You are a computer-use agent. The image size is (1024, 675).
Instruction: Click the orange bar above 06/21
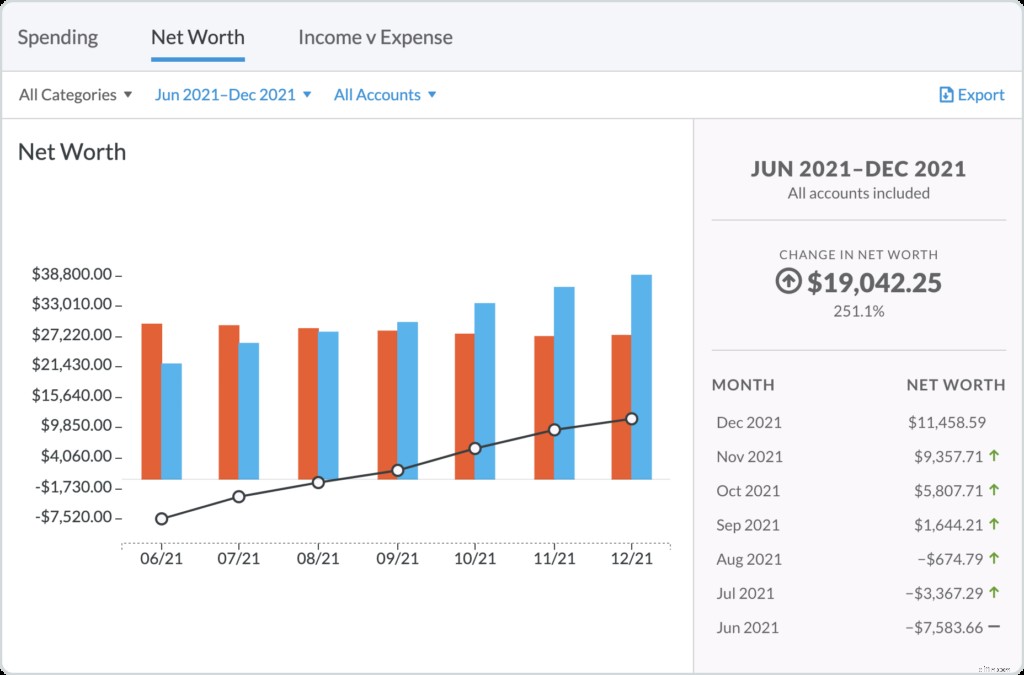tap(153, 400)
